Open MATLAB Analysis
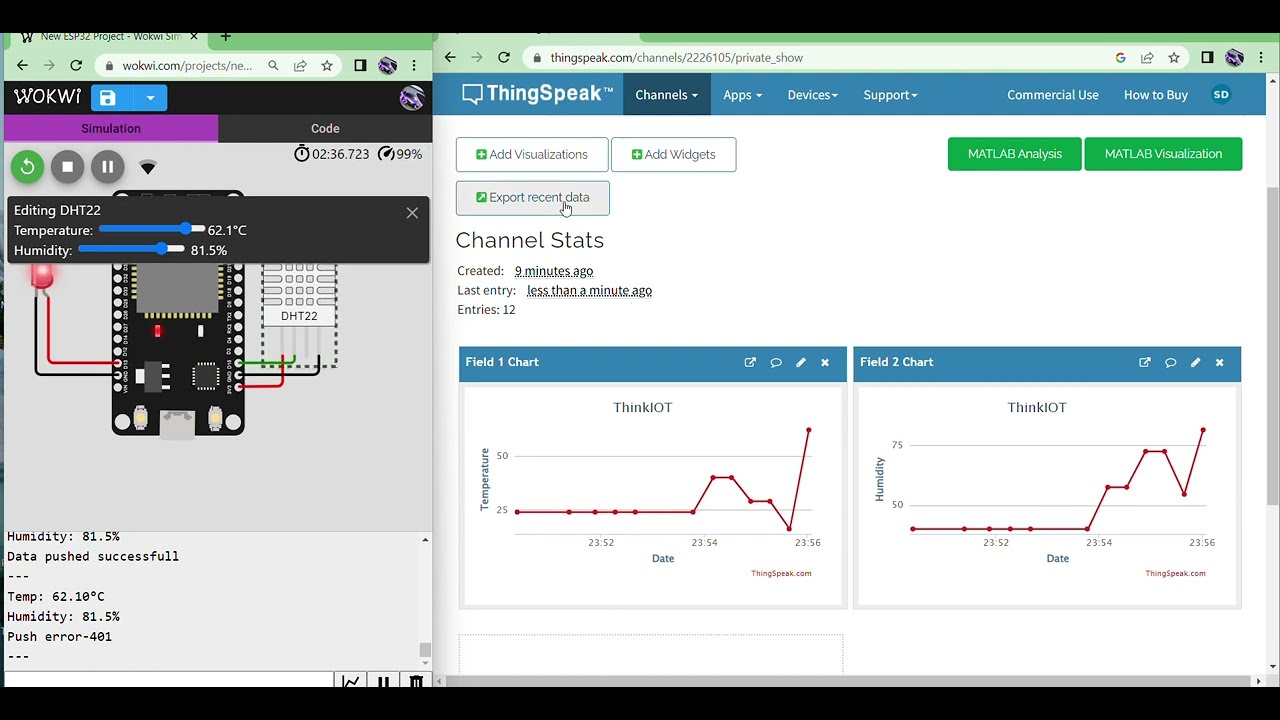This screenshot has height=720, width=1280. point(1015,154)
